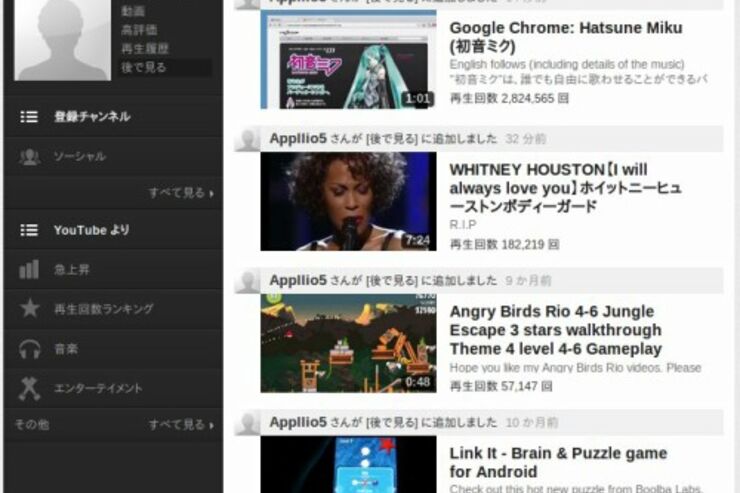The height and width of the screenshot is (493, 740).
Task: Click the 32 分前 timestamp
Action: coord(526,139)
